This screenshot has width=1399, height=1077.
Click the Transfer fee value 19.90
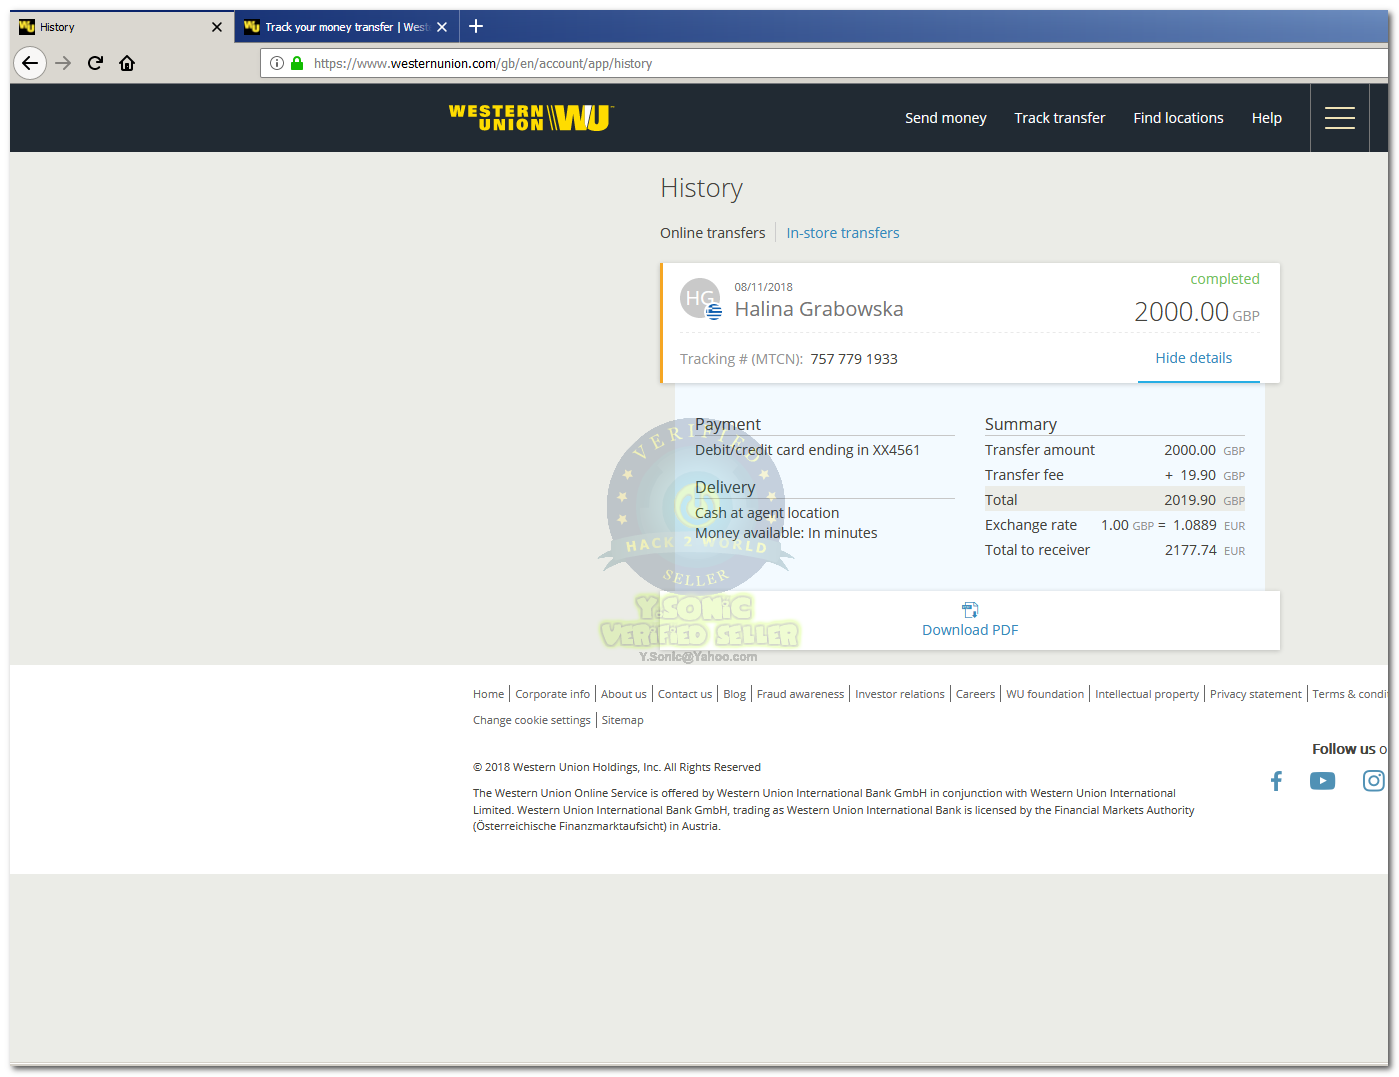click(x=1198, y=475)
